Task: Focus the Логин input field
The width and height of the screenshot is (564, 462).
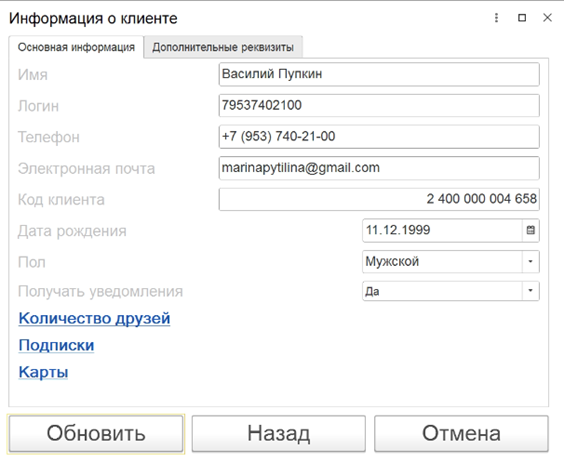Action: tap(379, 105)
